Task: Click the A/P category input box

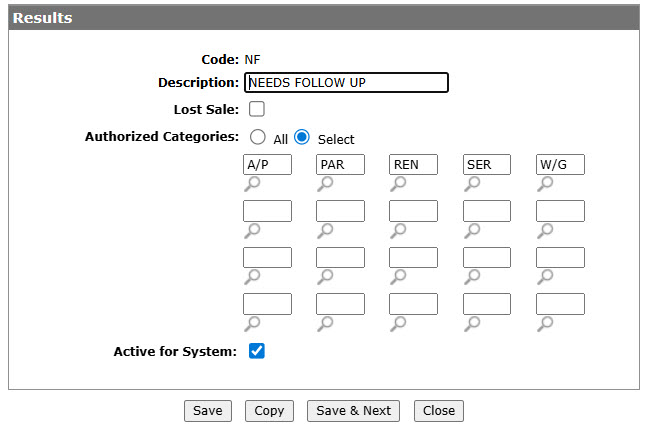Action: 267,165
